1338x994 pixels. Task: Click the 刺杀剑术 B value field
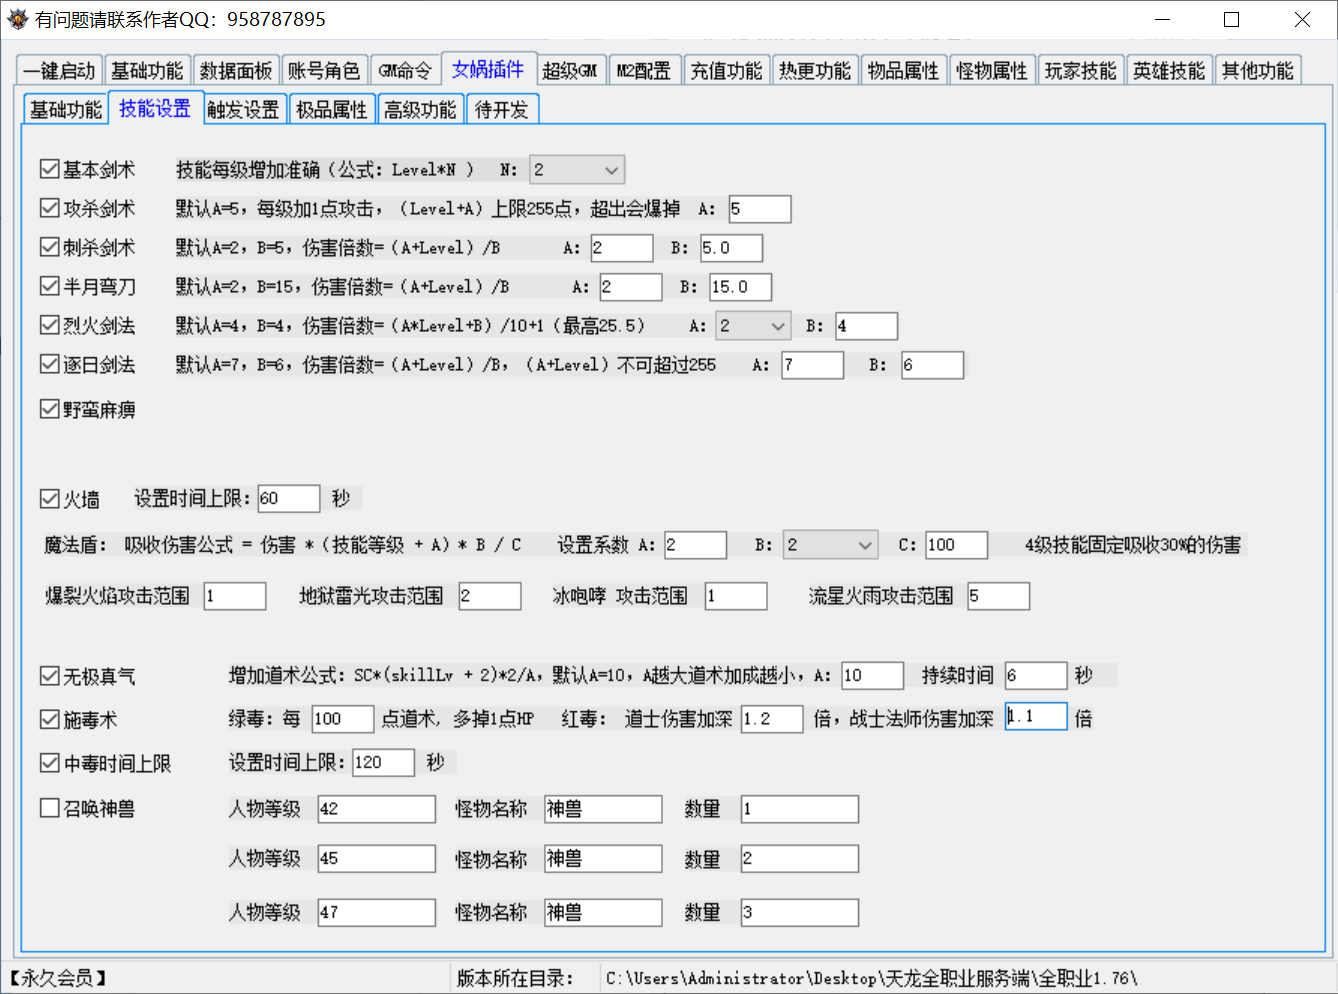(731, 248)
